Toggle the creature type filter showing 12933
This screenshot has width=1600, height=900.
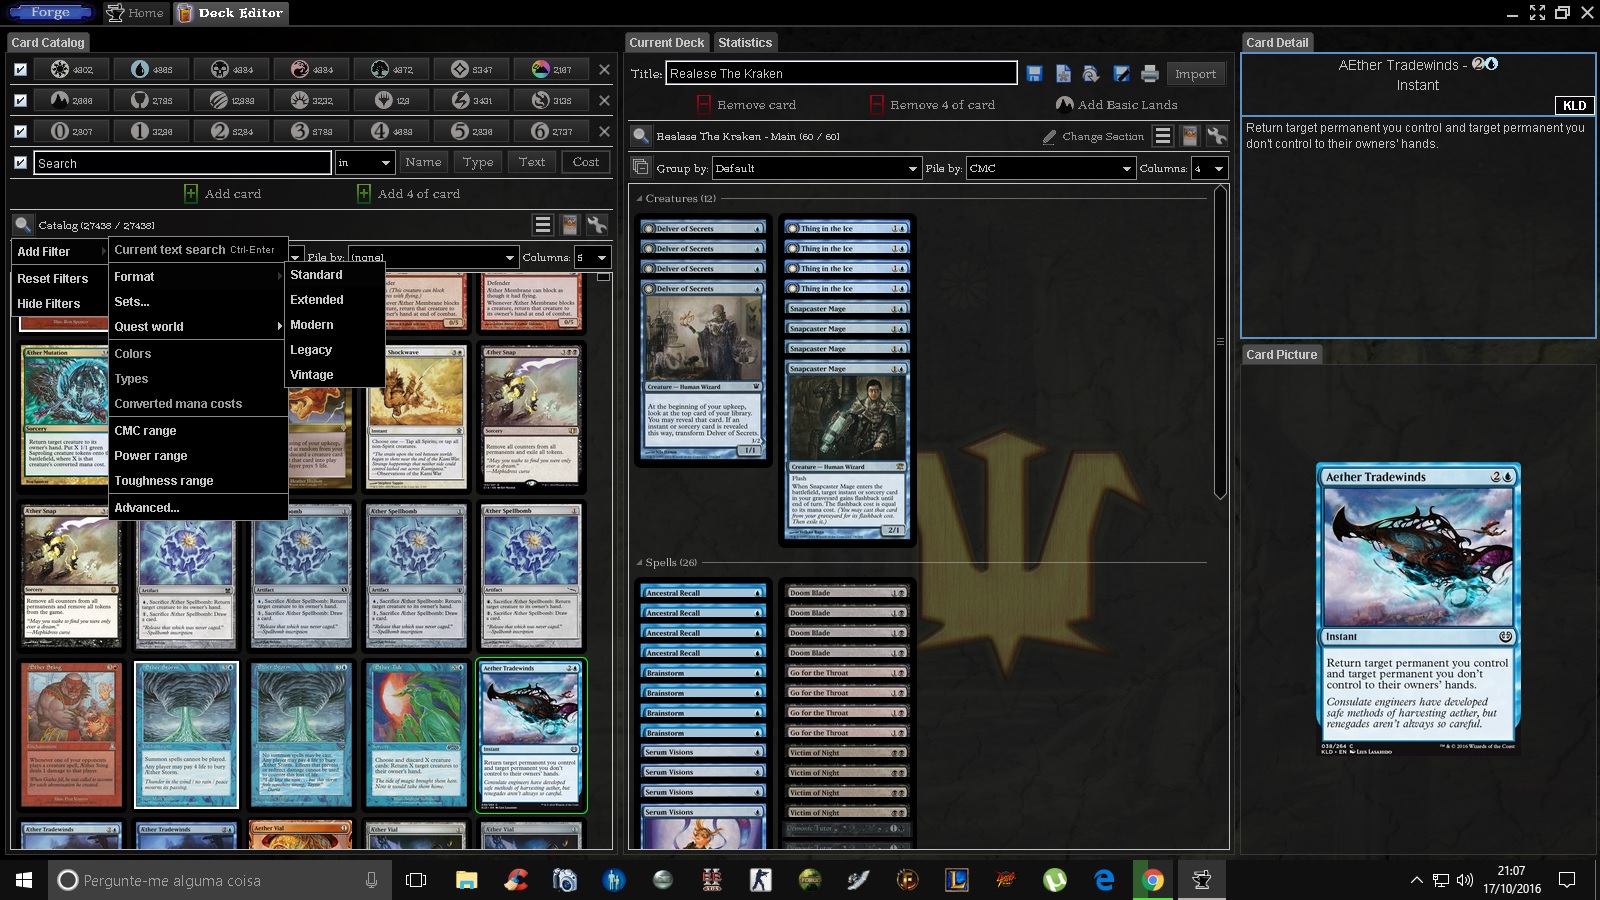tap(232, 100)
